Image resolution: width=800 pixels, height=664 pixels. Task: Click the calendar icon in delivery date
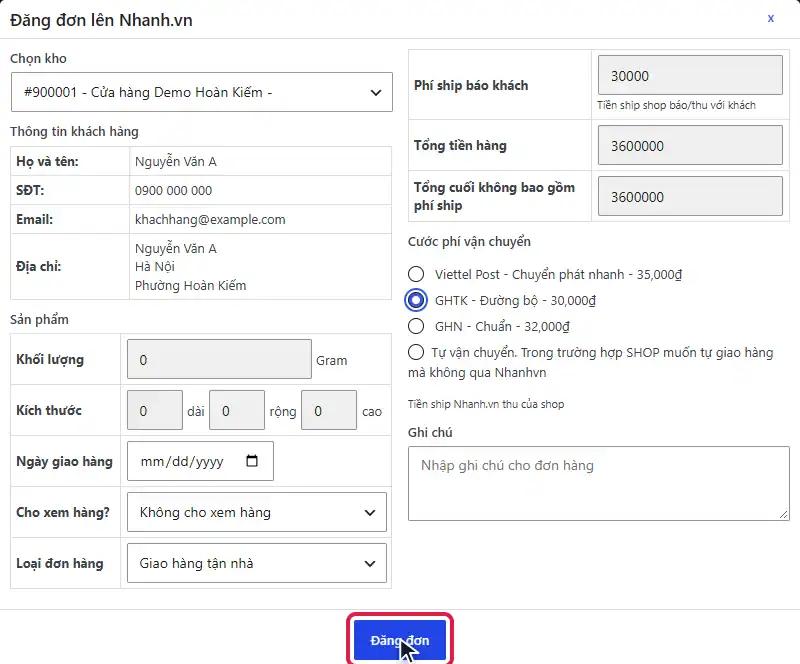coord(252,461)
